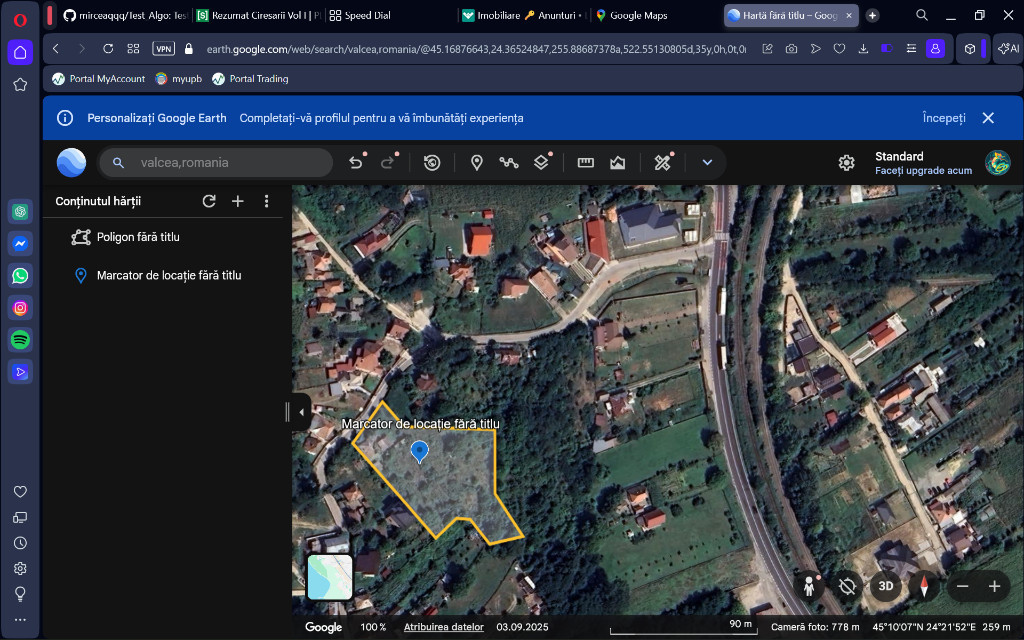This screenshot has height=640, width=1024.
Task: Click the compass to reset north
Action: (x=924, y=587)
